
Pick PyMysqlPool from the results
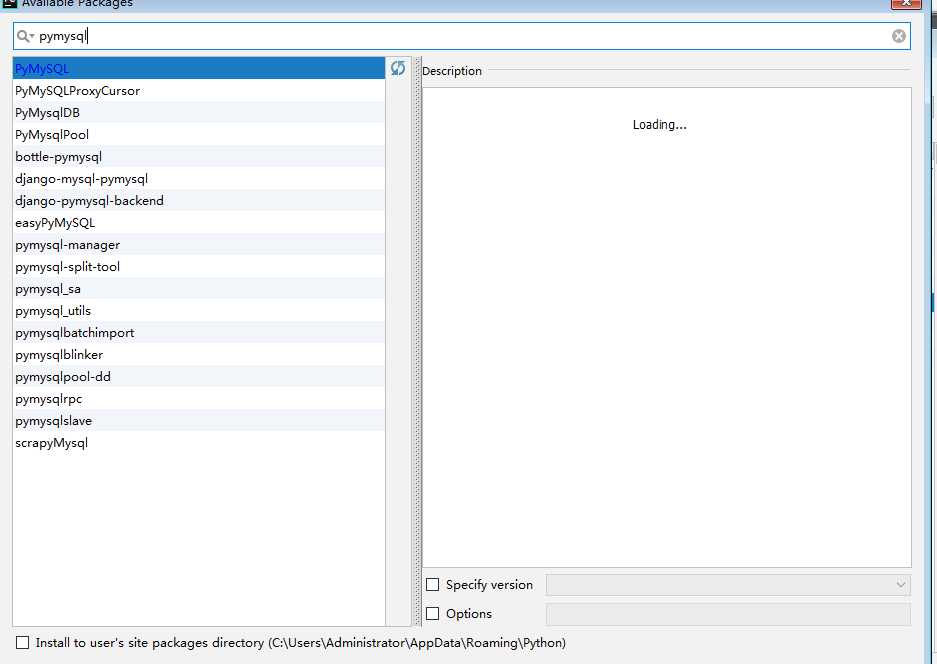pyautogui.click(x=198, y=134)
